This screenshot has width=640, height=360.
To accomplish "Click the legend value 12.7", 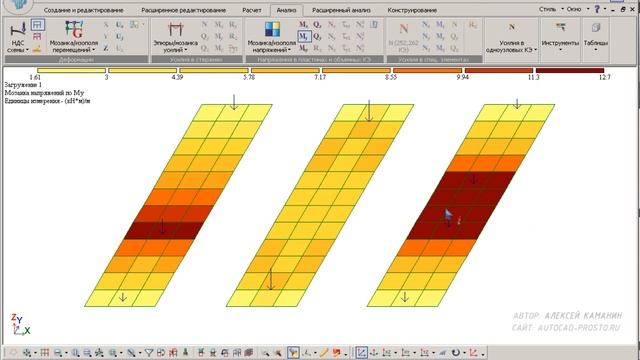I will coord(604,77).
